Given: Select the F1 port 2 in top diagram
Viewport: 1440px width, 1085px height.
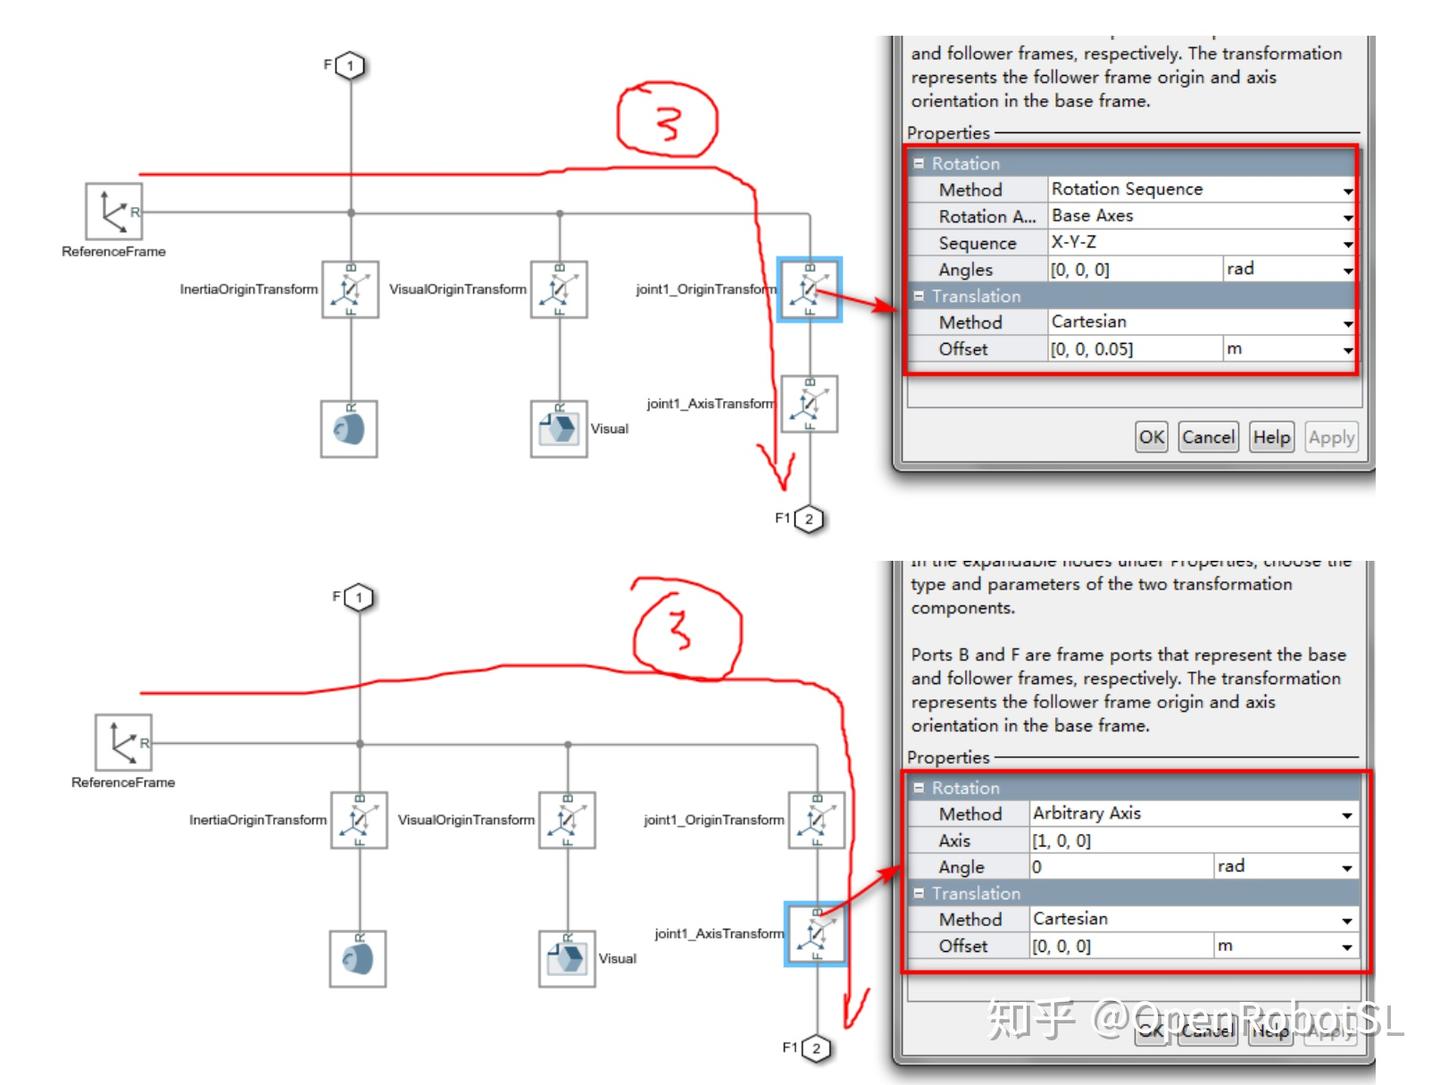Looking at the screenshot, I should [809, 519].
